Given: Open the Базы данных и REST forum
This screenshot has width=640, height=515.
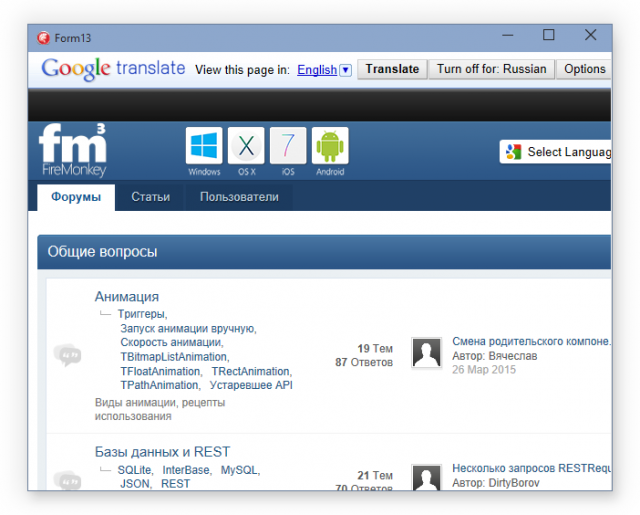Looking at the screenshot, I should [162, 452].
